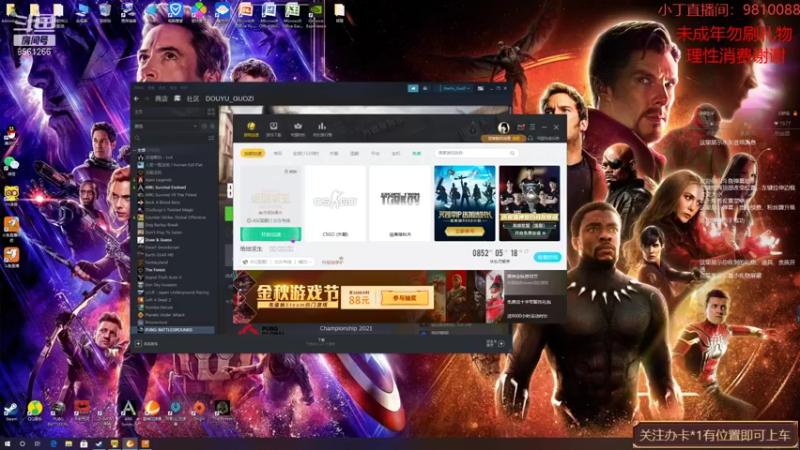This screenshot has height=450, width=800.
Task: Open DOUYU_GUOZI profile menu in Steam
Action: [x=230, y=98]
